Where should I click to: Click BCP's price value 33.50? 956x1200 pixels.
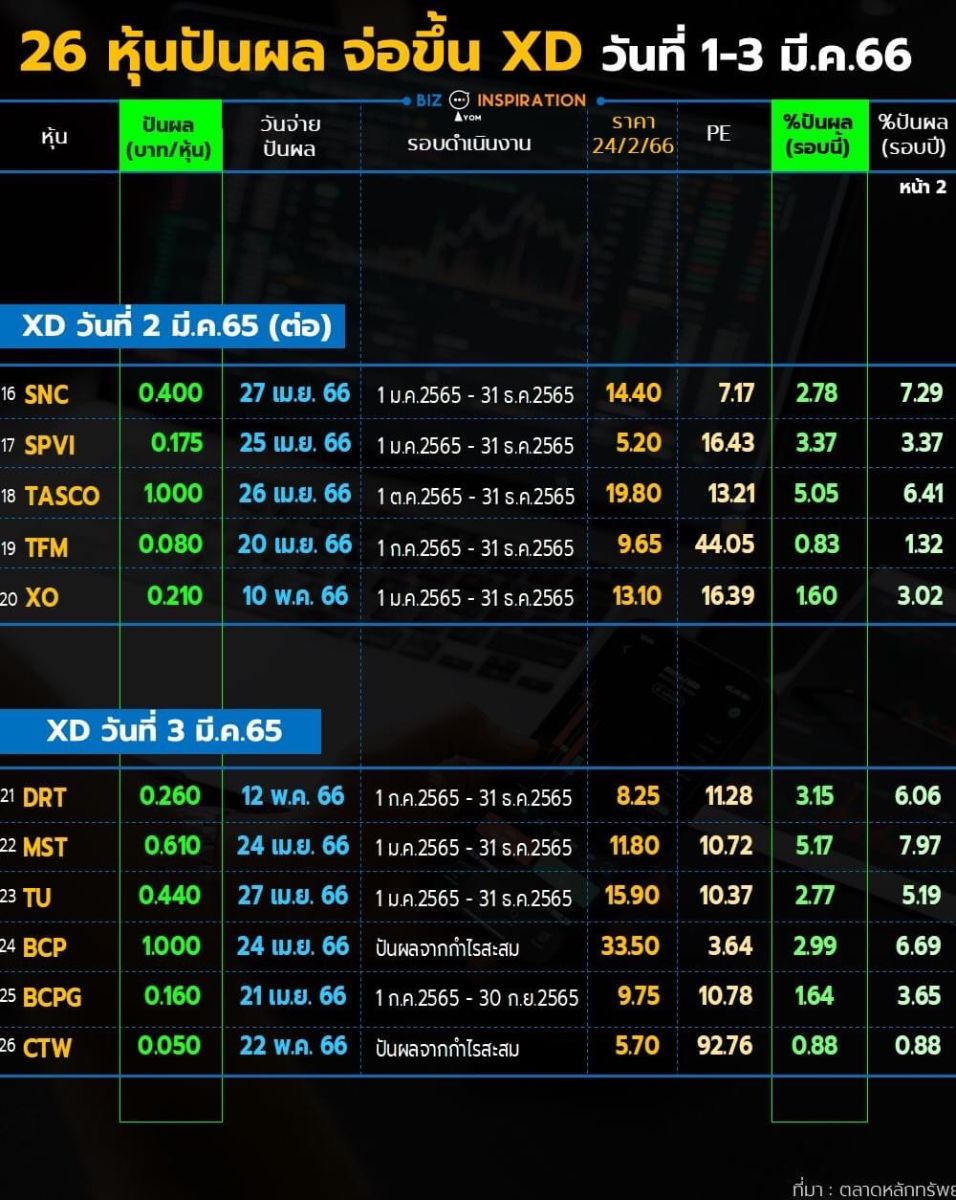[x=630, y=946]
